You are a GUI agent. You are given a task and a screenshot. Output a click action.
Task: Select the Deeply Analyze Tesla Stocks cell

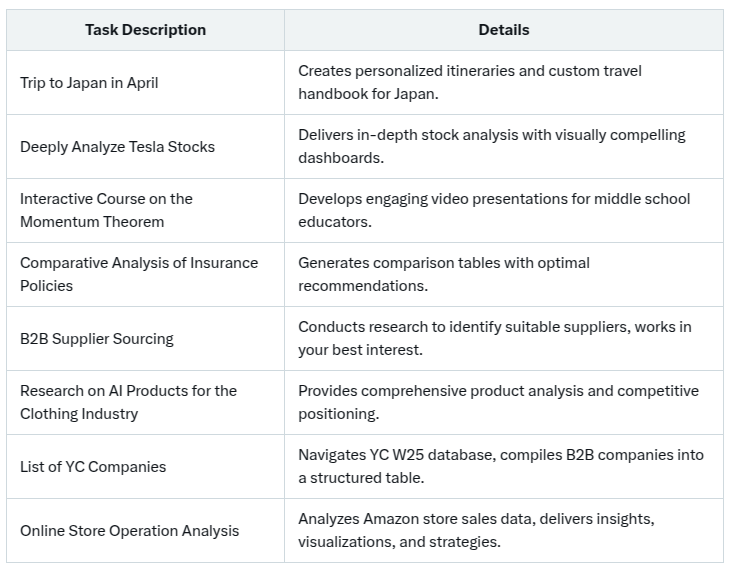click(x=145, y=147)
